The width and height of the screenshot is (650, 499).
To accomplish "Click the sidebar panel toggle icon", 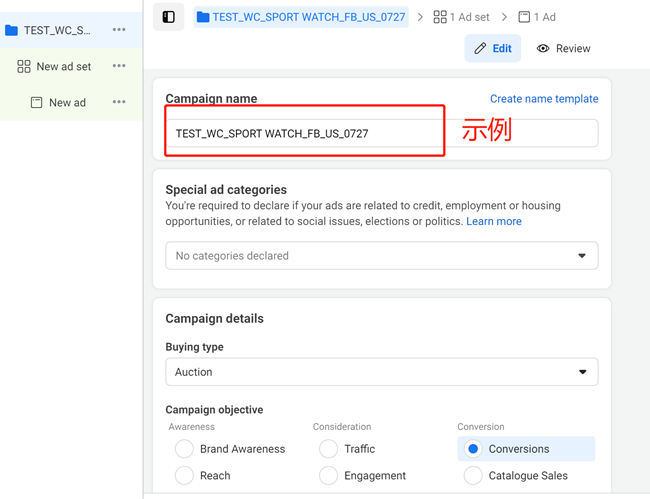I will click(168, 17).
